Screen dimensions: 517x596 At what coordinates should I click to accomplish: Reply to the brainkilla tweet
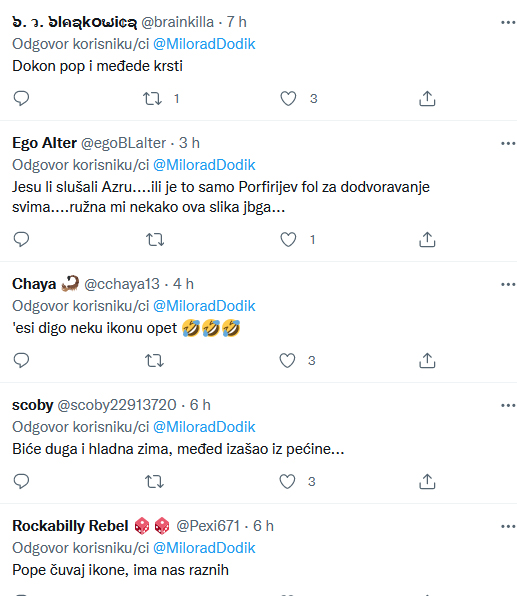(x=21, y=98)
